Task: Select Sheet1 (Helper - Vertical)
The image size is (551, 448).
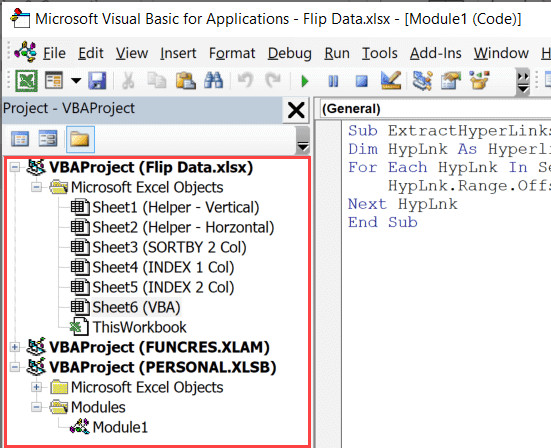Action: click(175, 207)
